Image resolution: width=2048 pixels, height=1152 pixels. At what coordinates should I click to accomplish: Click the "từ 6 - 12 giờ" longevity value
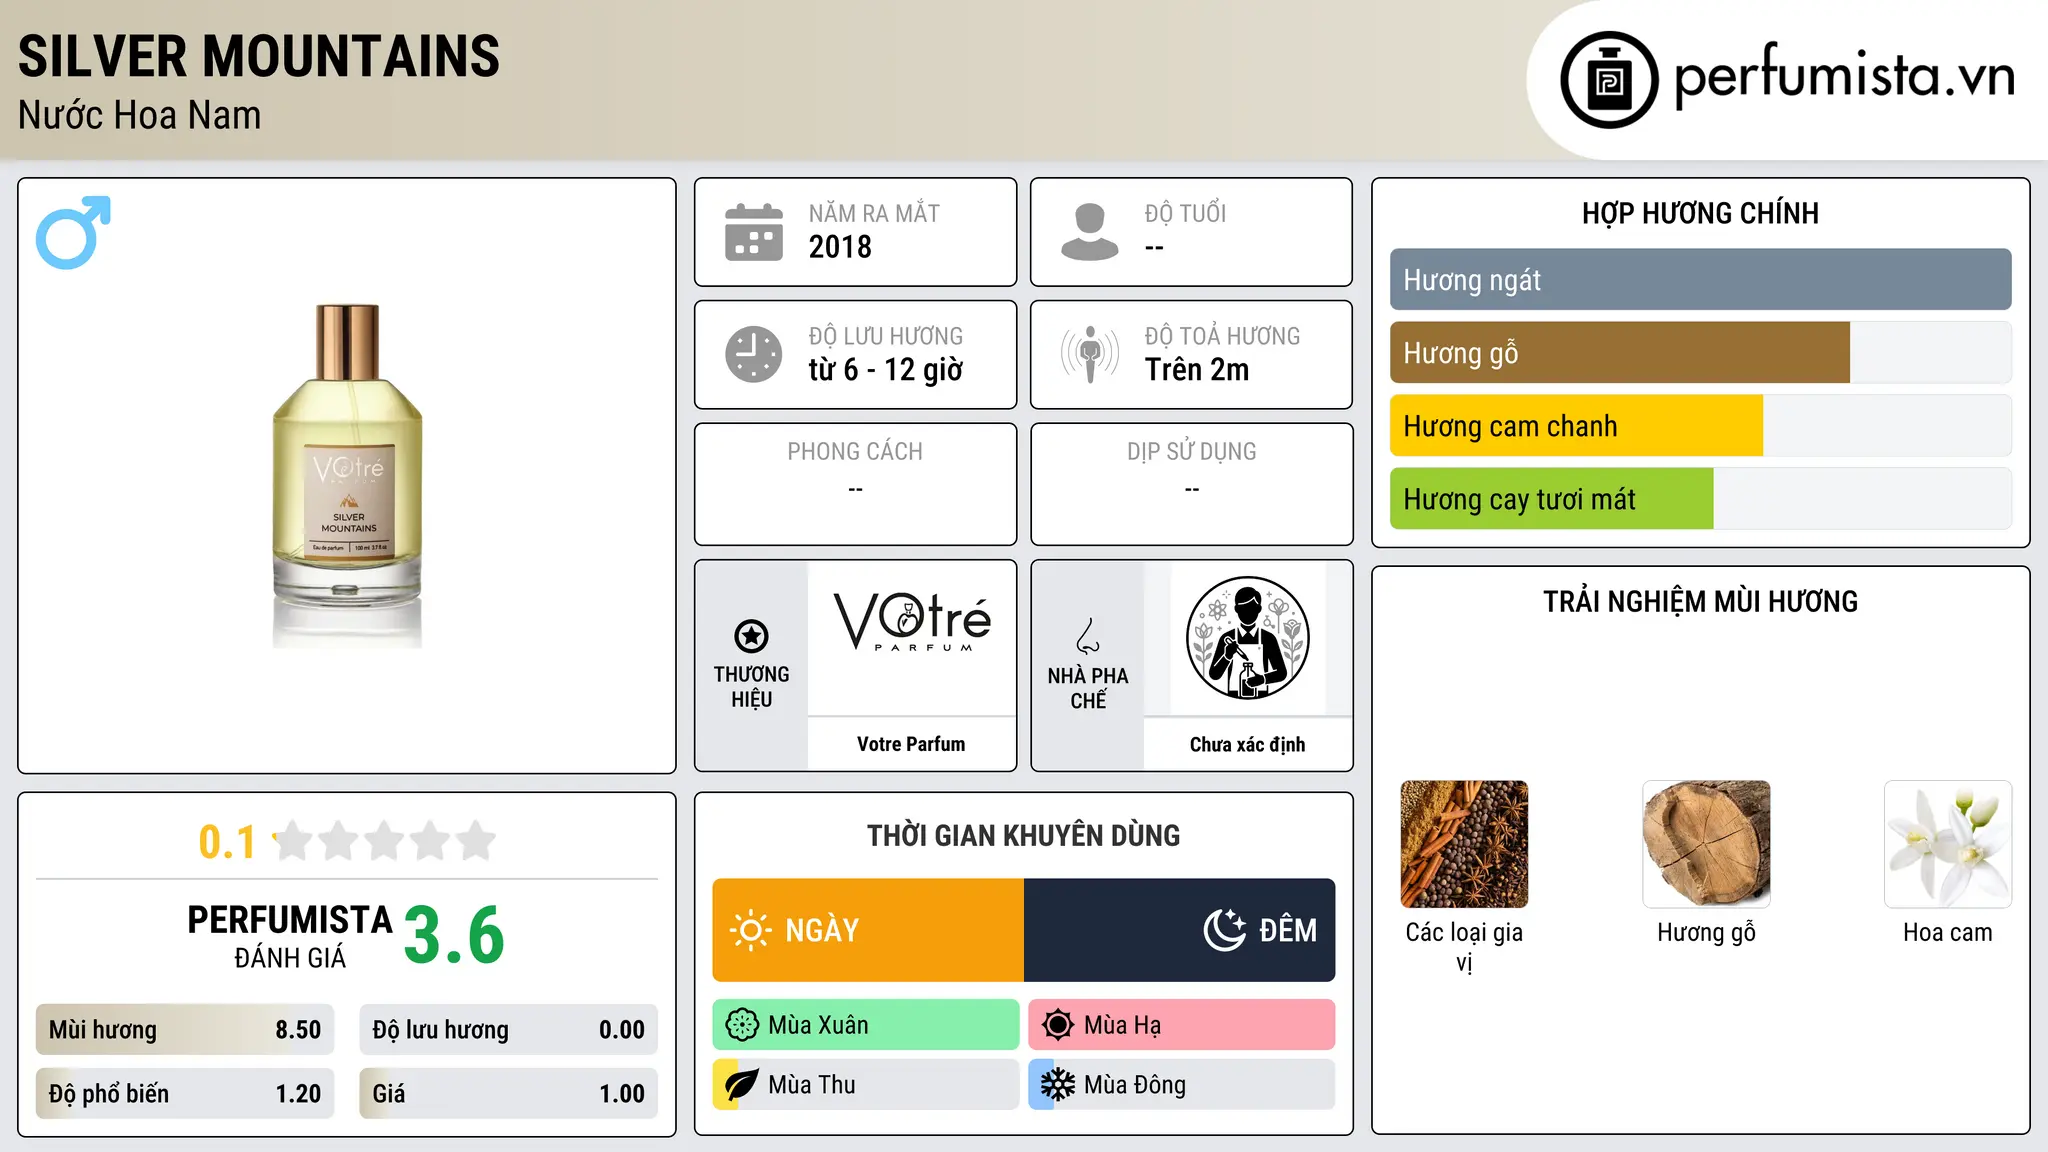tap(886, 370)
